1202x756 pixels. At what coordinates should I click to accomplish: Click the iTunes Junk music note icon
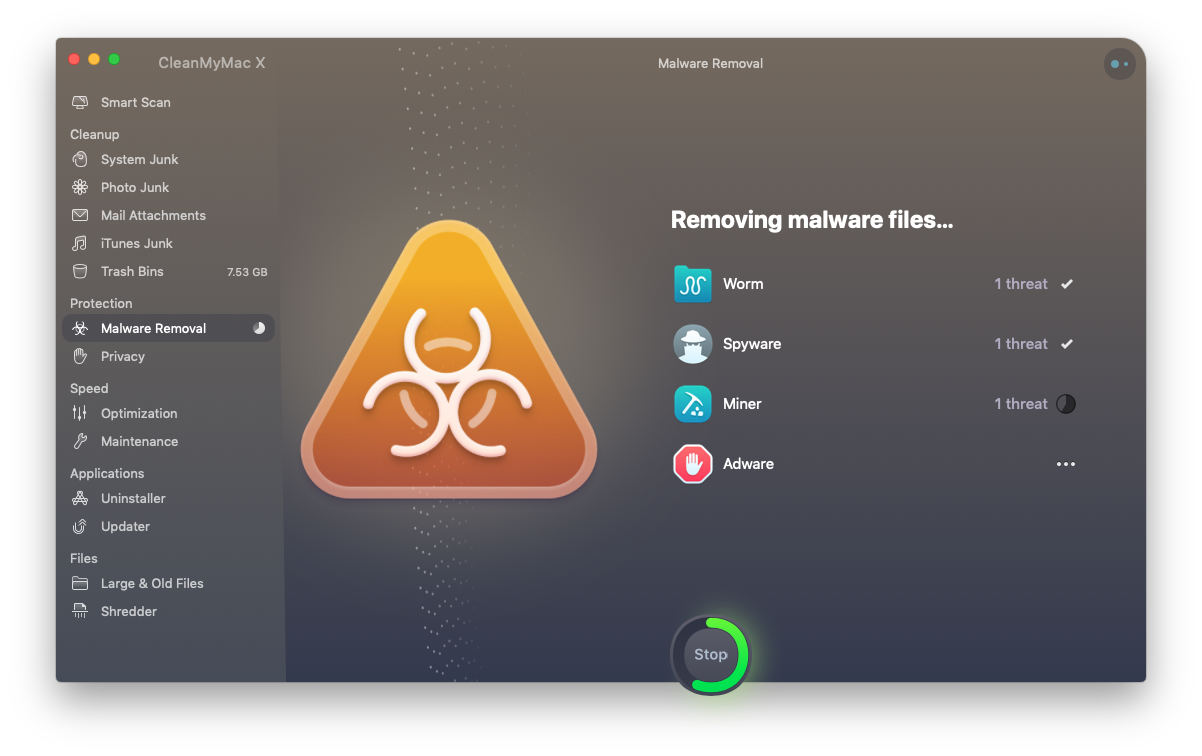(x=80, y=244)
